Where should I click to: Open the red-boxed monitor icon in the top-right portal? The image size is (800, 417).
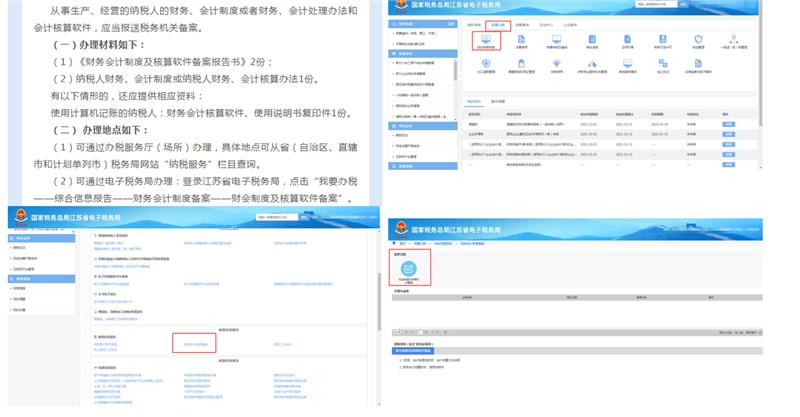[x=486, y=41]
